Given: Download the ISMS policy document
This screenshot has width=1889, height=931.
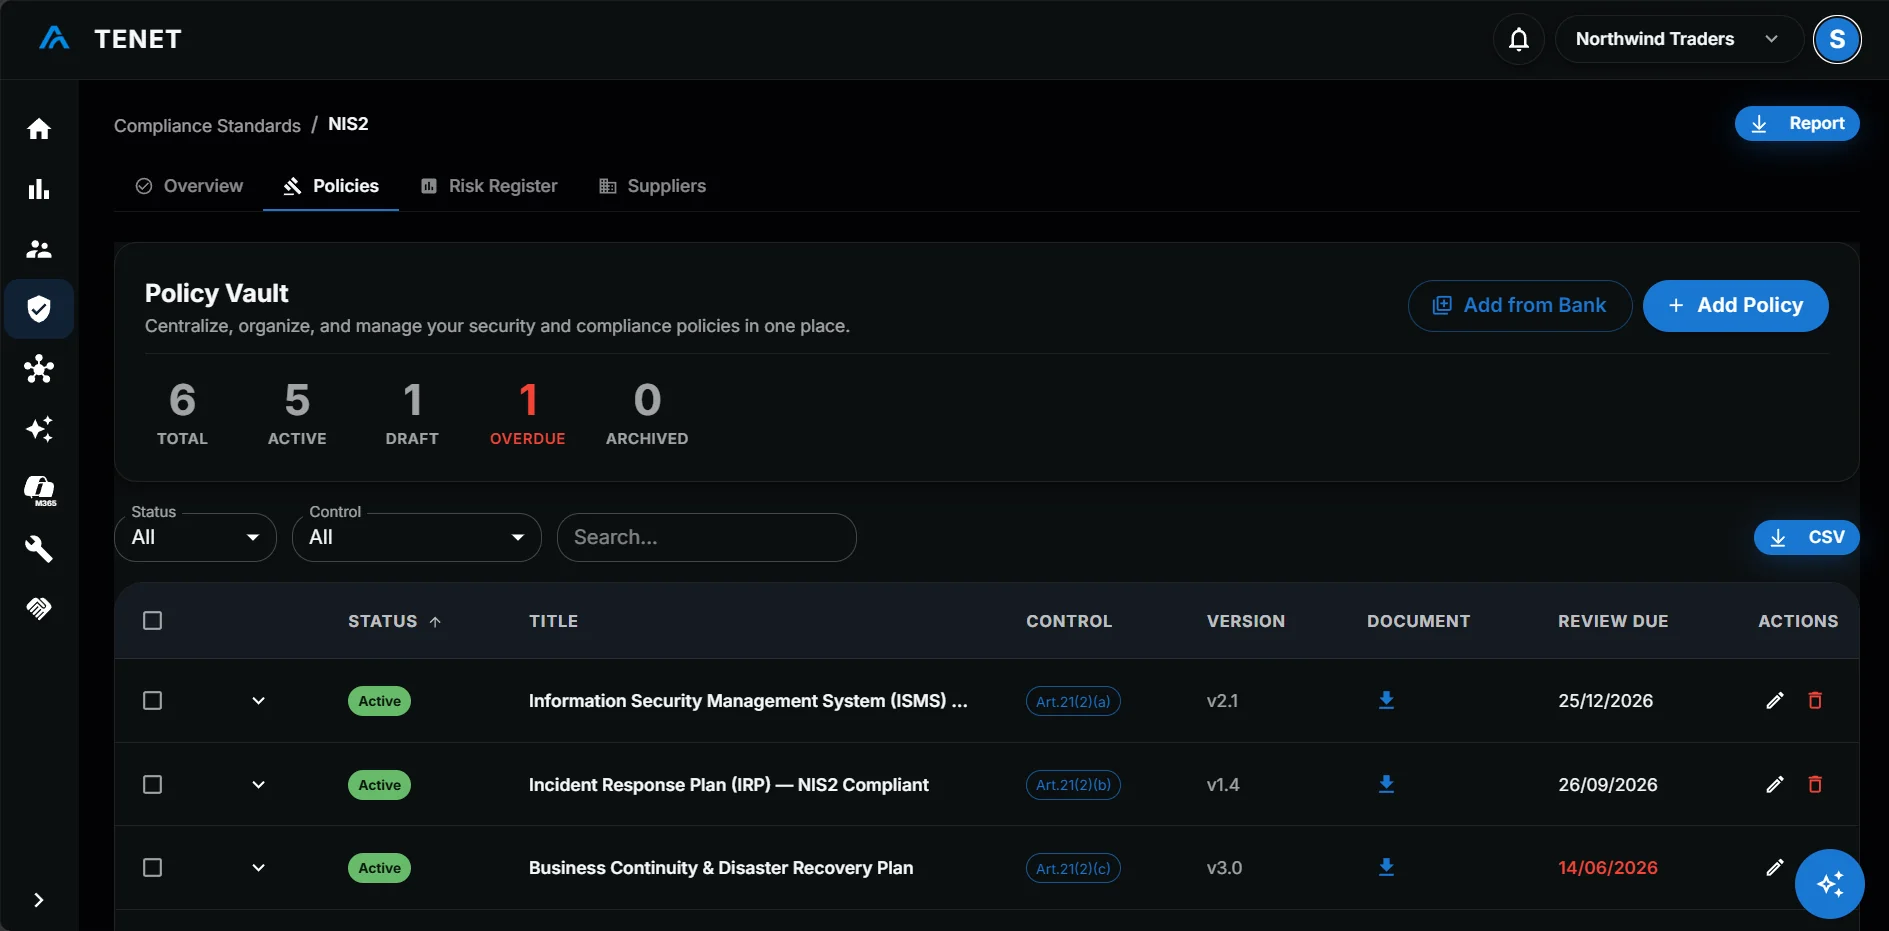Looking at the screenshot, I should tap(1386, 700).
